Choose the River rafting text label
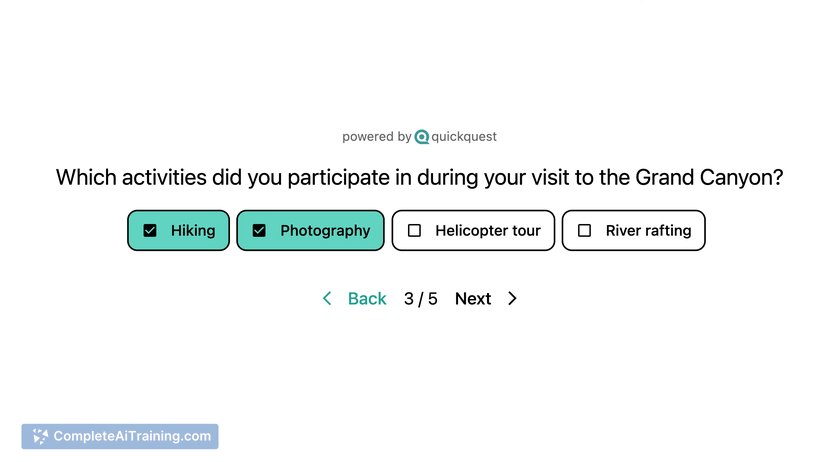820x462 pixels. coord(648,231)
